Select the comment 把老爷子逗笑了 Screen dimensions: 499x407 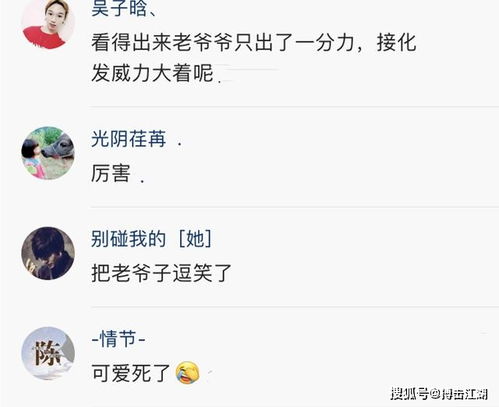pyautogui.click(x=161, y=273)
